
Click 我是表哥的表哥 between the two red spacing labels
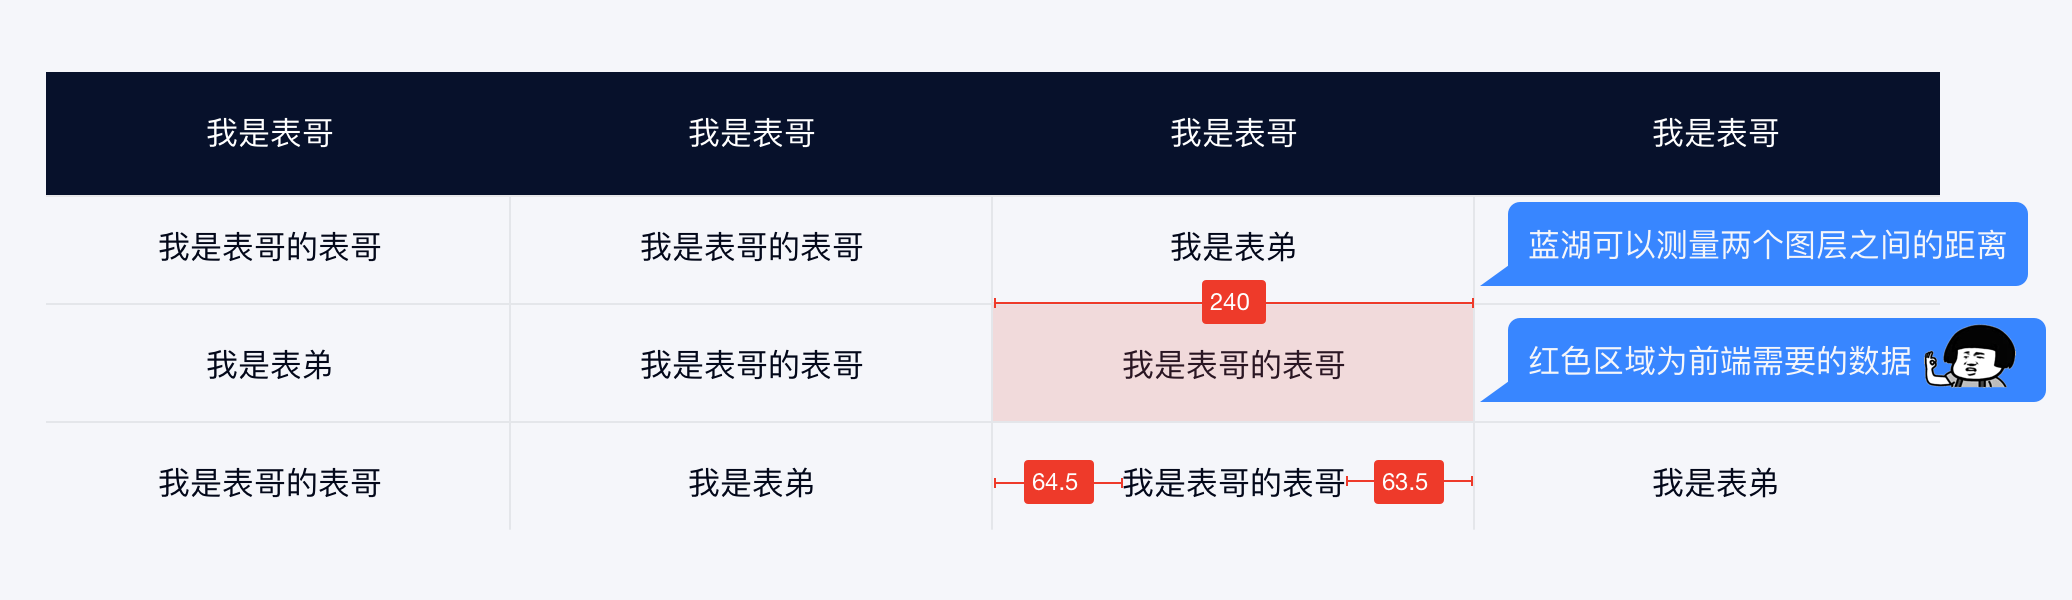point(1234,483)
